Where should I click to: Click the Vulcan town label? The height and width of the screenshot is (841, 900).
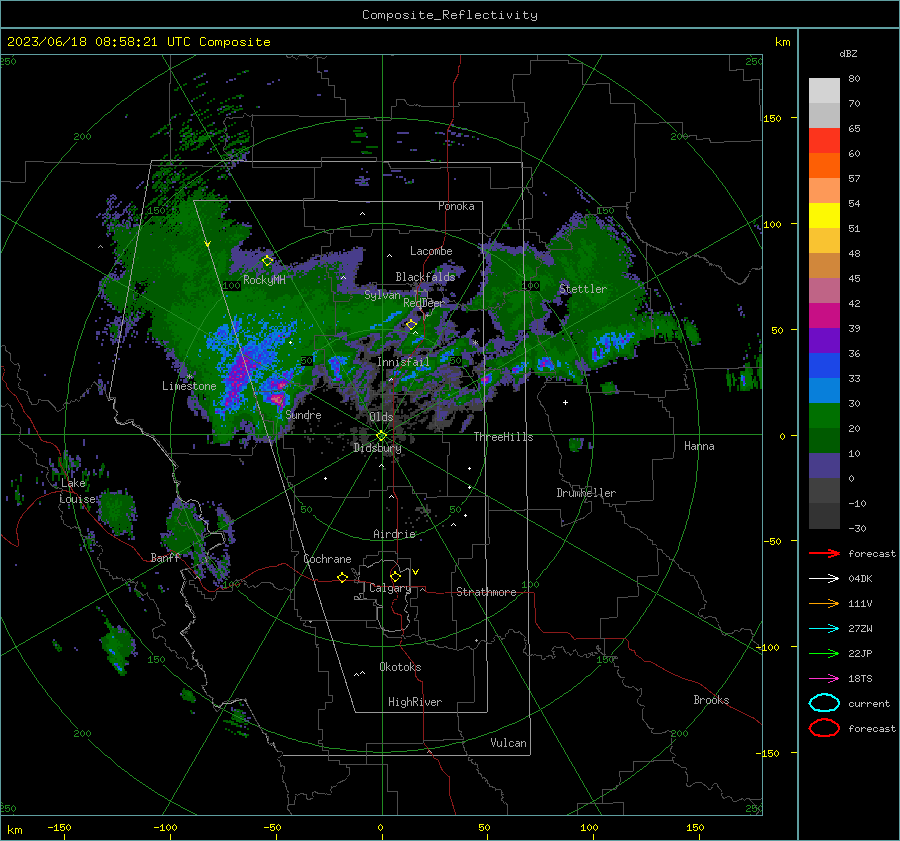[508, 743]
